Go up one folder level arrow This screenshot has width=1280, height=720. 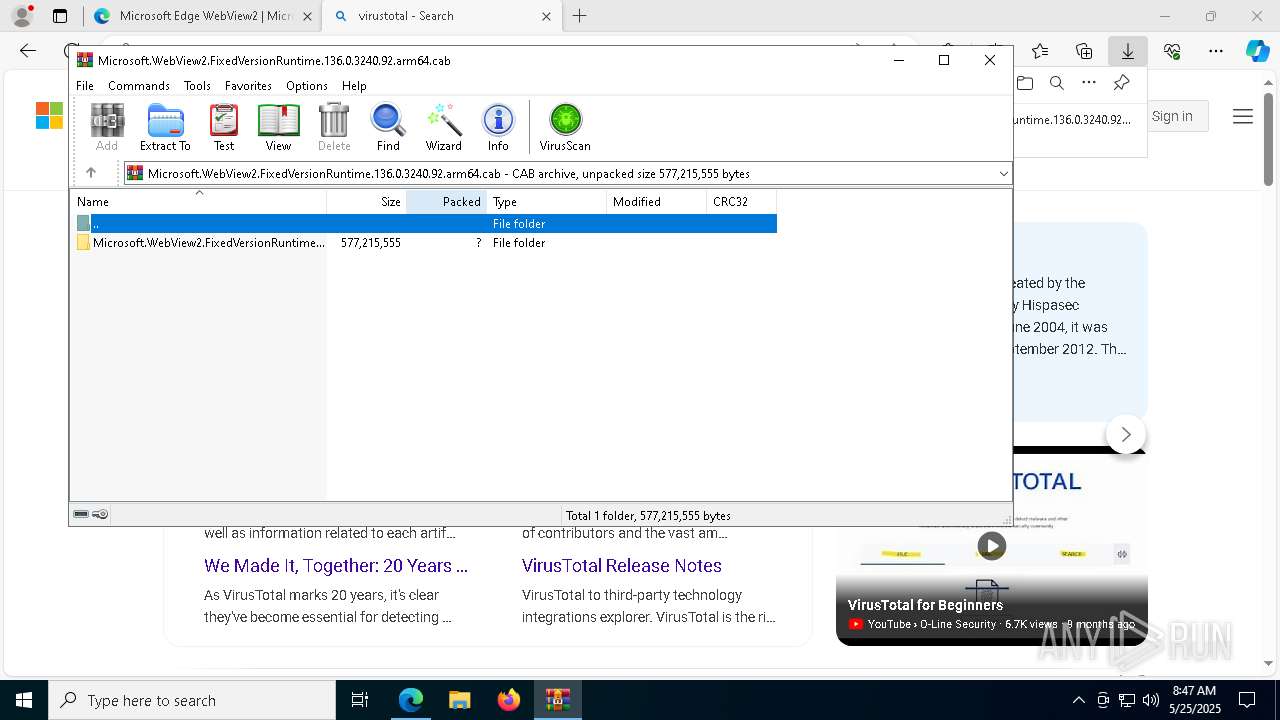tap(91, 173)
